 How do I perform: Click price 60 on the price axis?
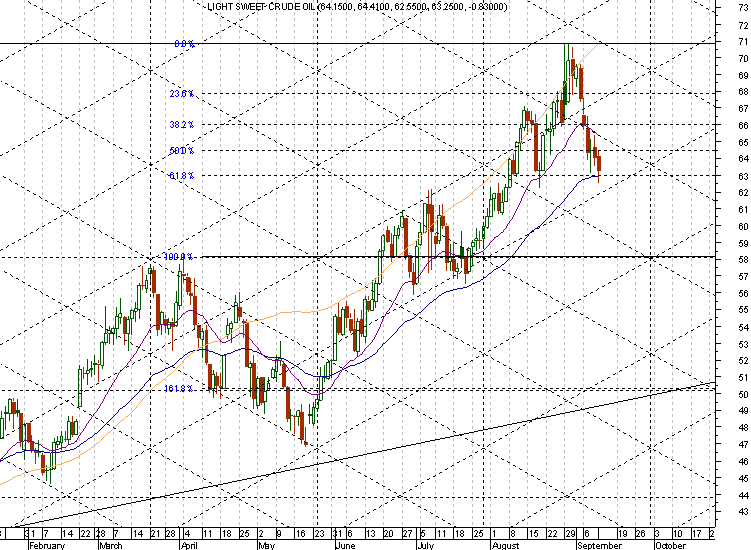pyautogui.click(x=743, y=227)
